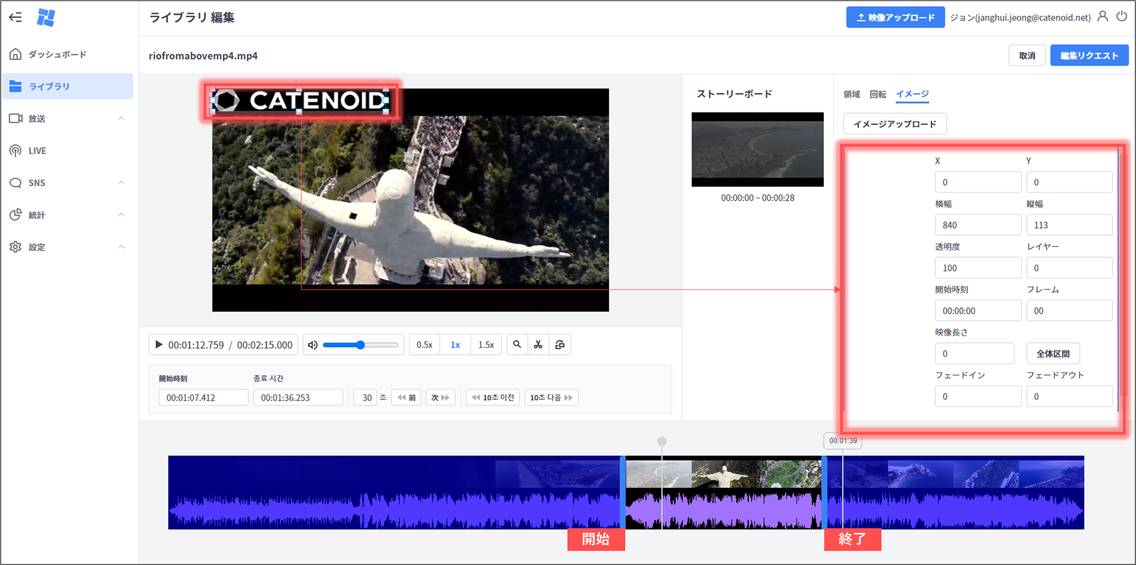
Task: Set playback speed to 0.5x
Action: point(424,345)
